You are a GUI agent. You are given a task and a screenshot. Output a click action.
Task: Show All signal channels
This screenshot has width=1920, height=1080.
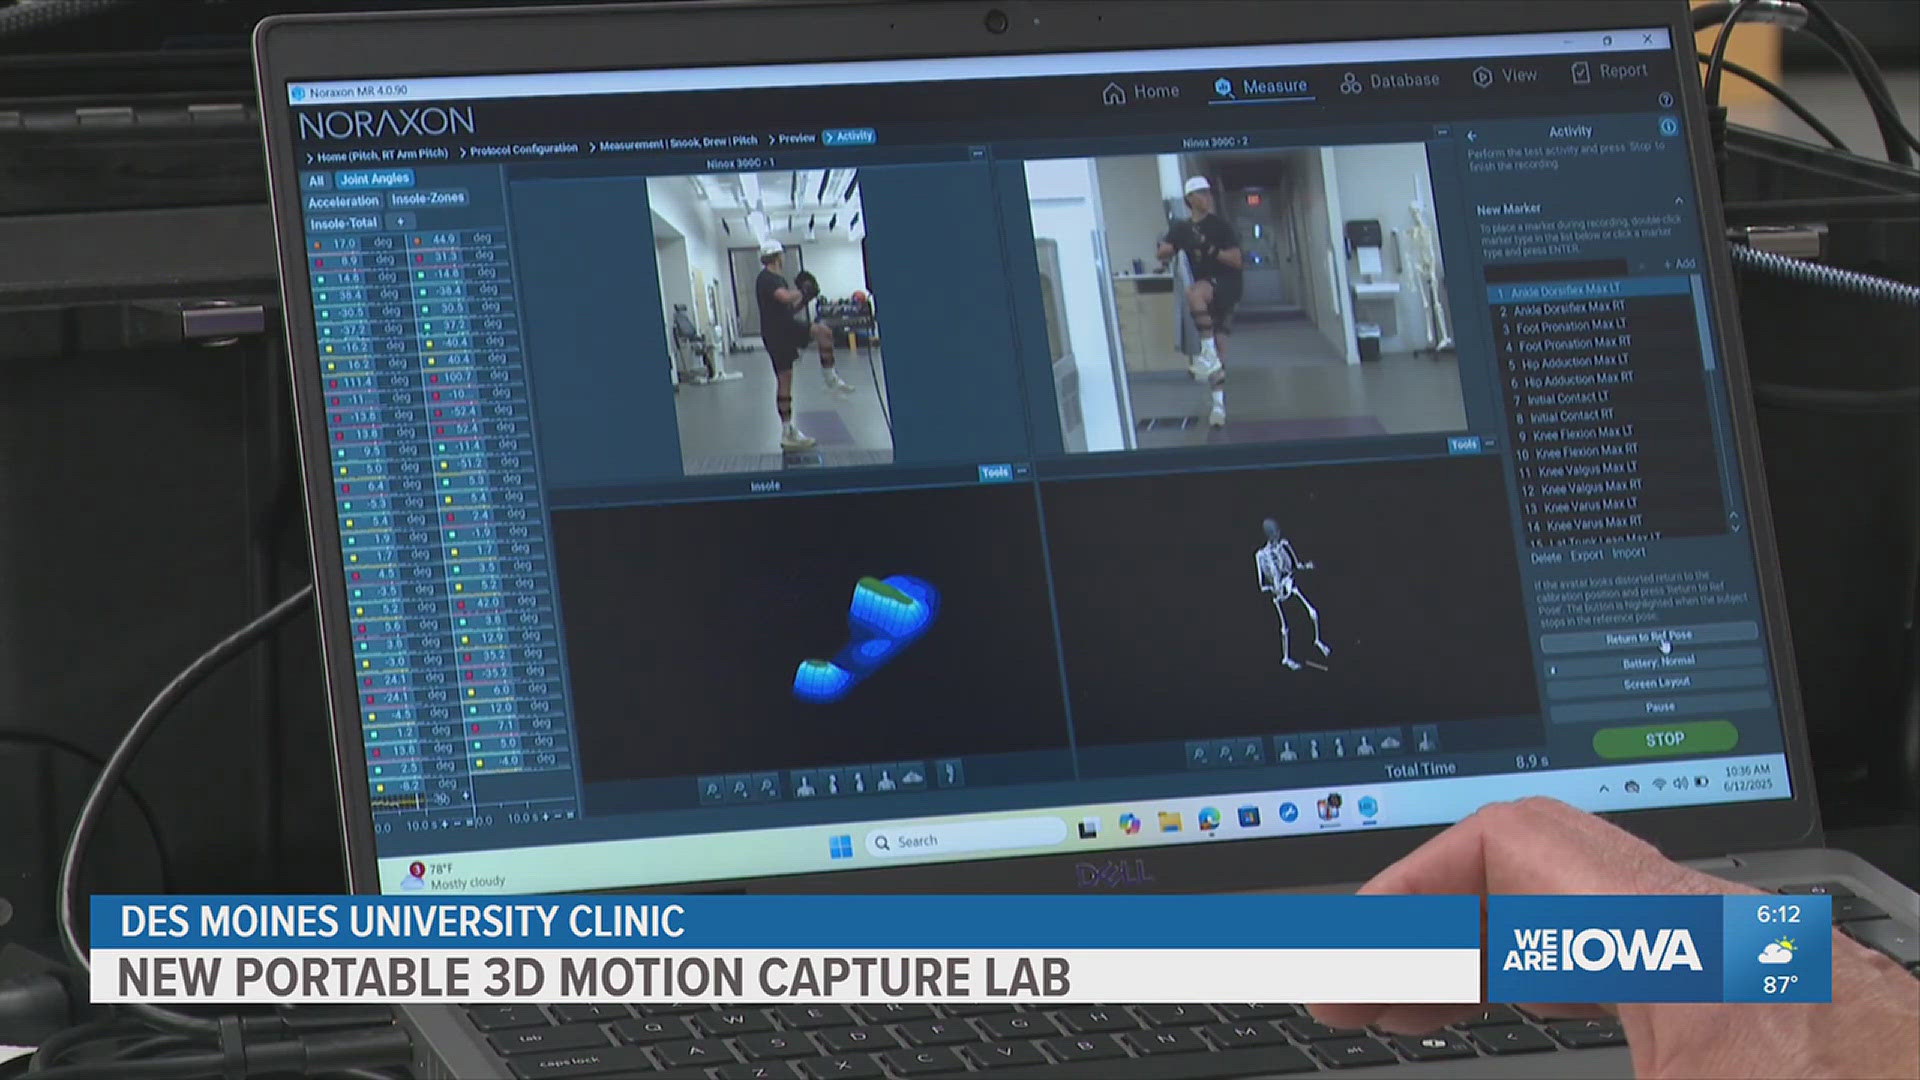pos(316,181)
